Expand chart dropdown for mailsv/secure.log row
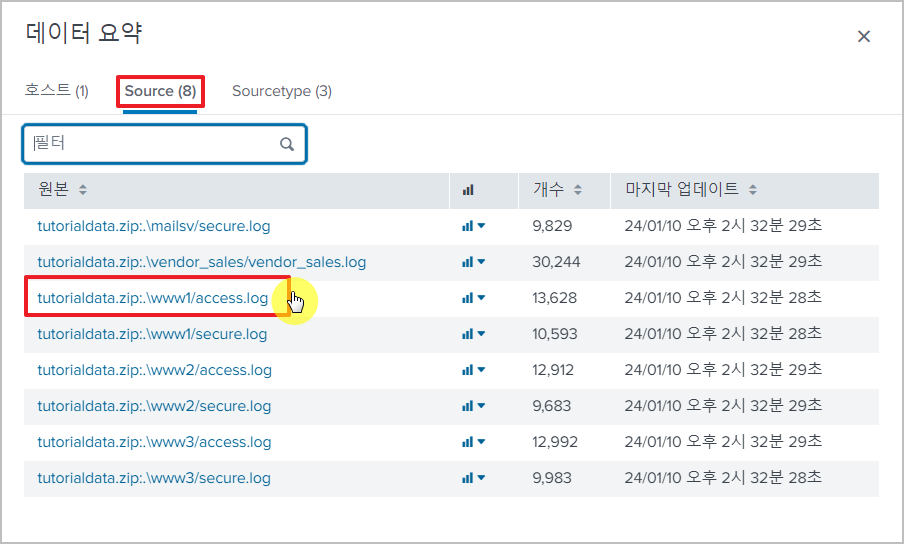The height and width of the screenshot is (544, 904). coord(473,226)
